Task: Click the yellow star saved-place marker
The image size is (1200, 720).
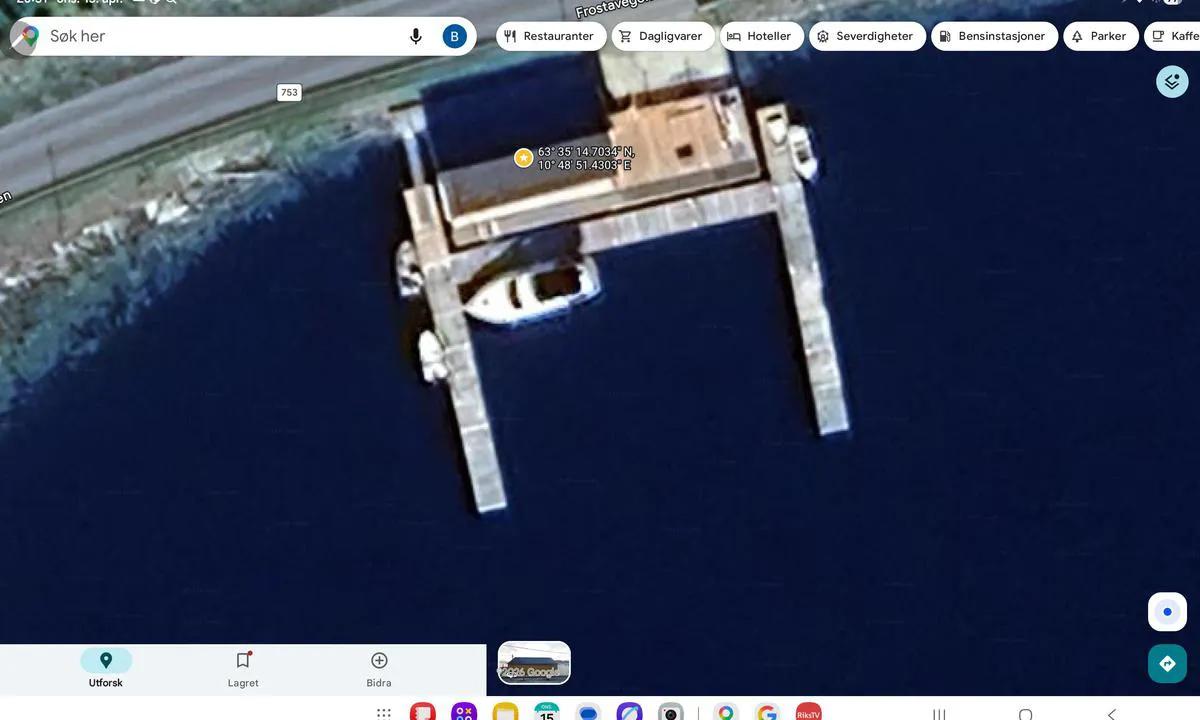Action: [x=523, y=158]
